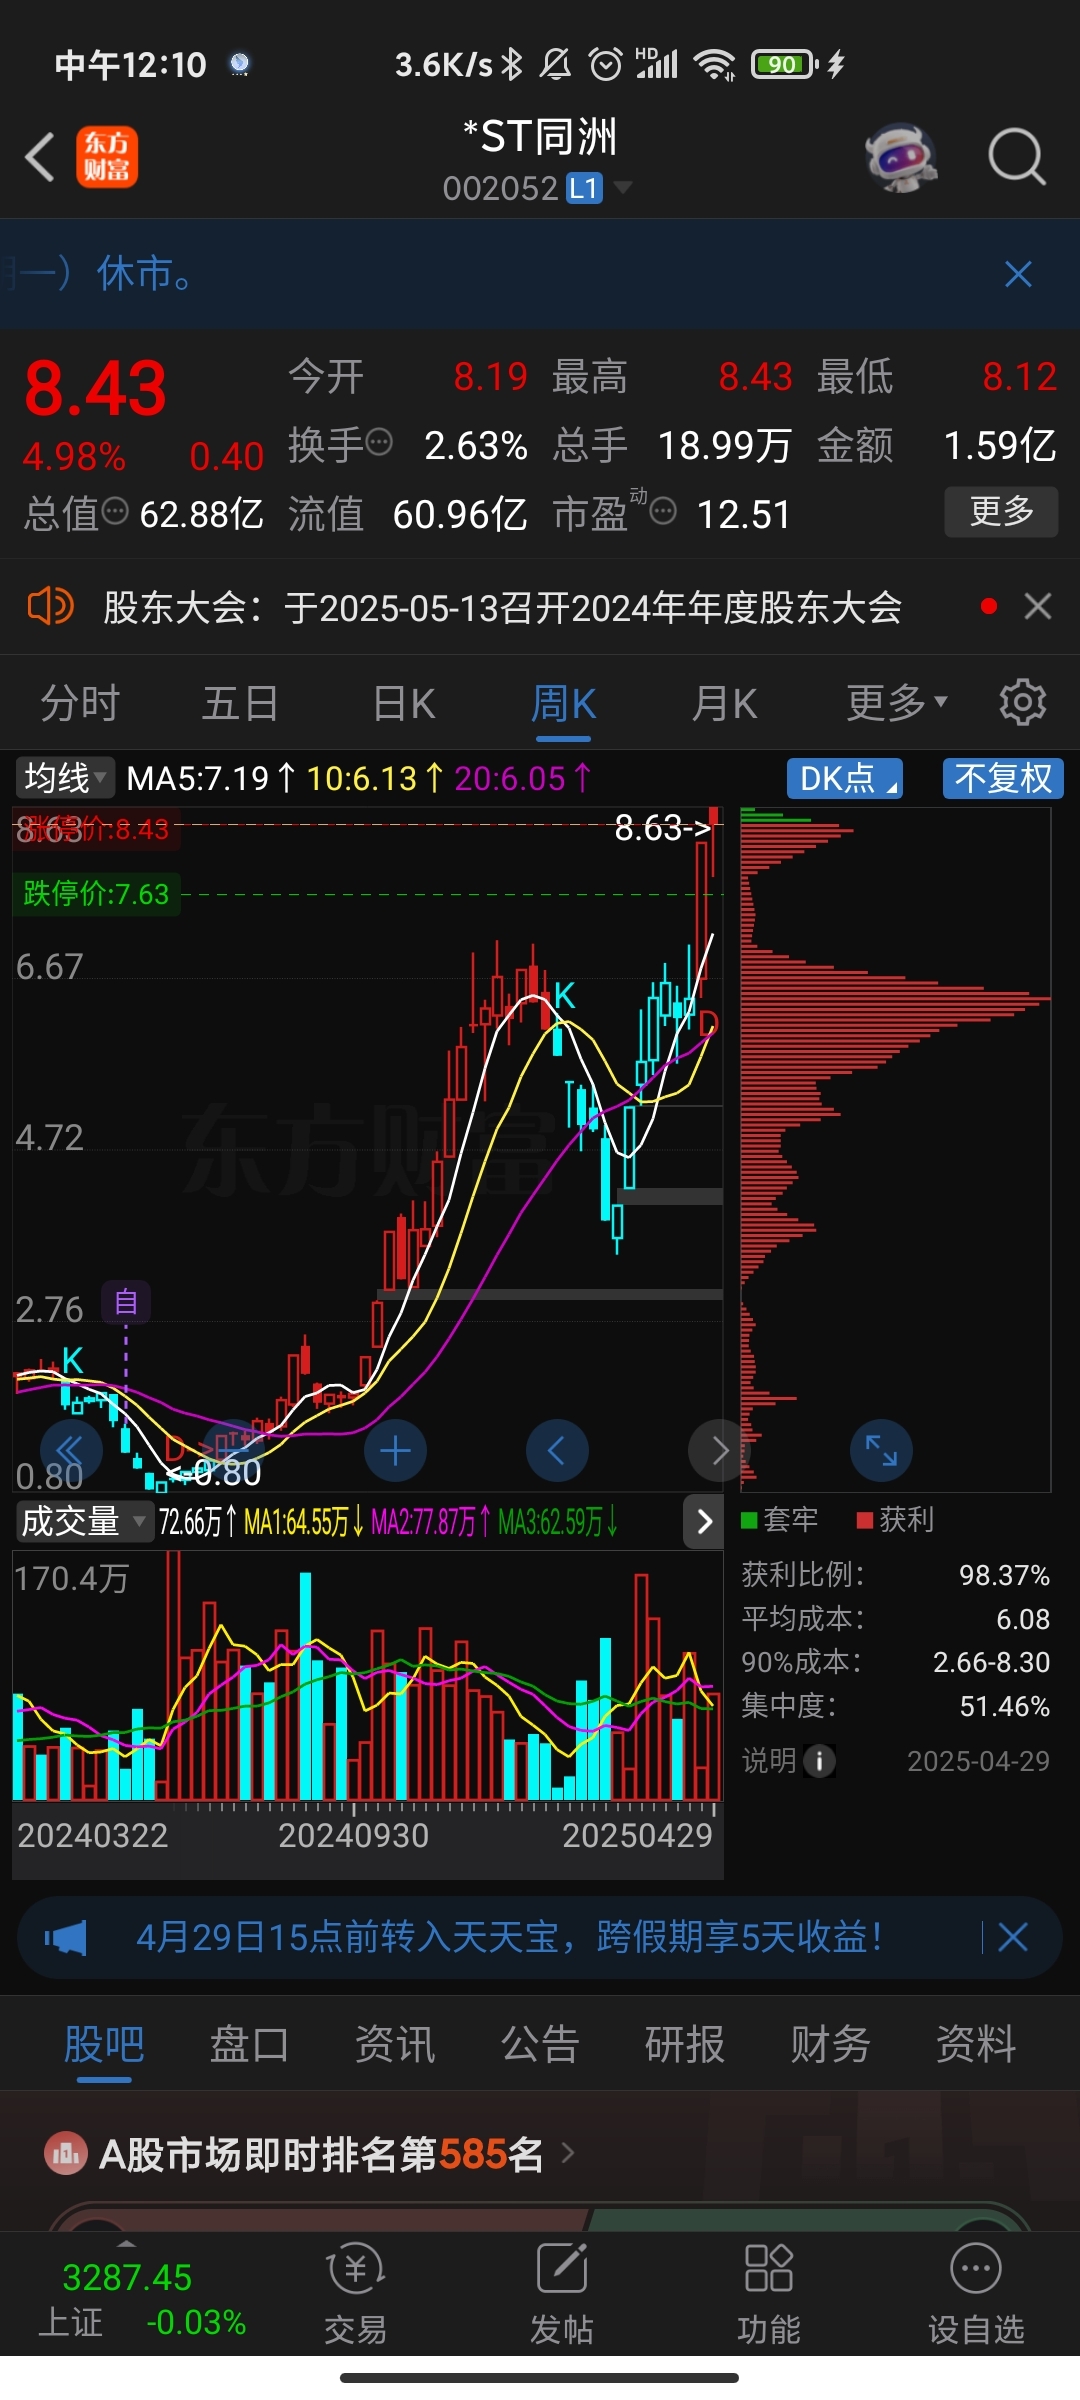
Task: Tap the current price 8.43
Action: [x=95, y=388]
